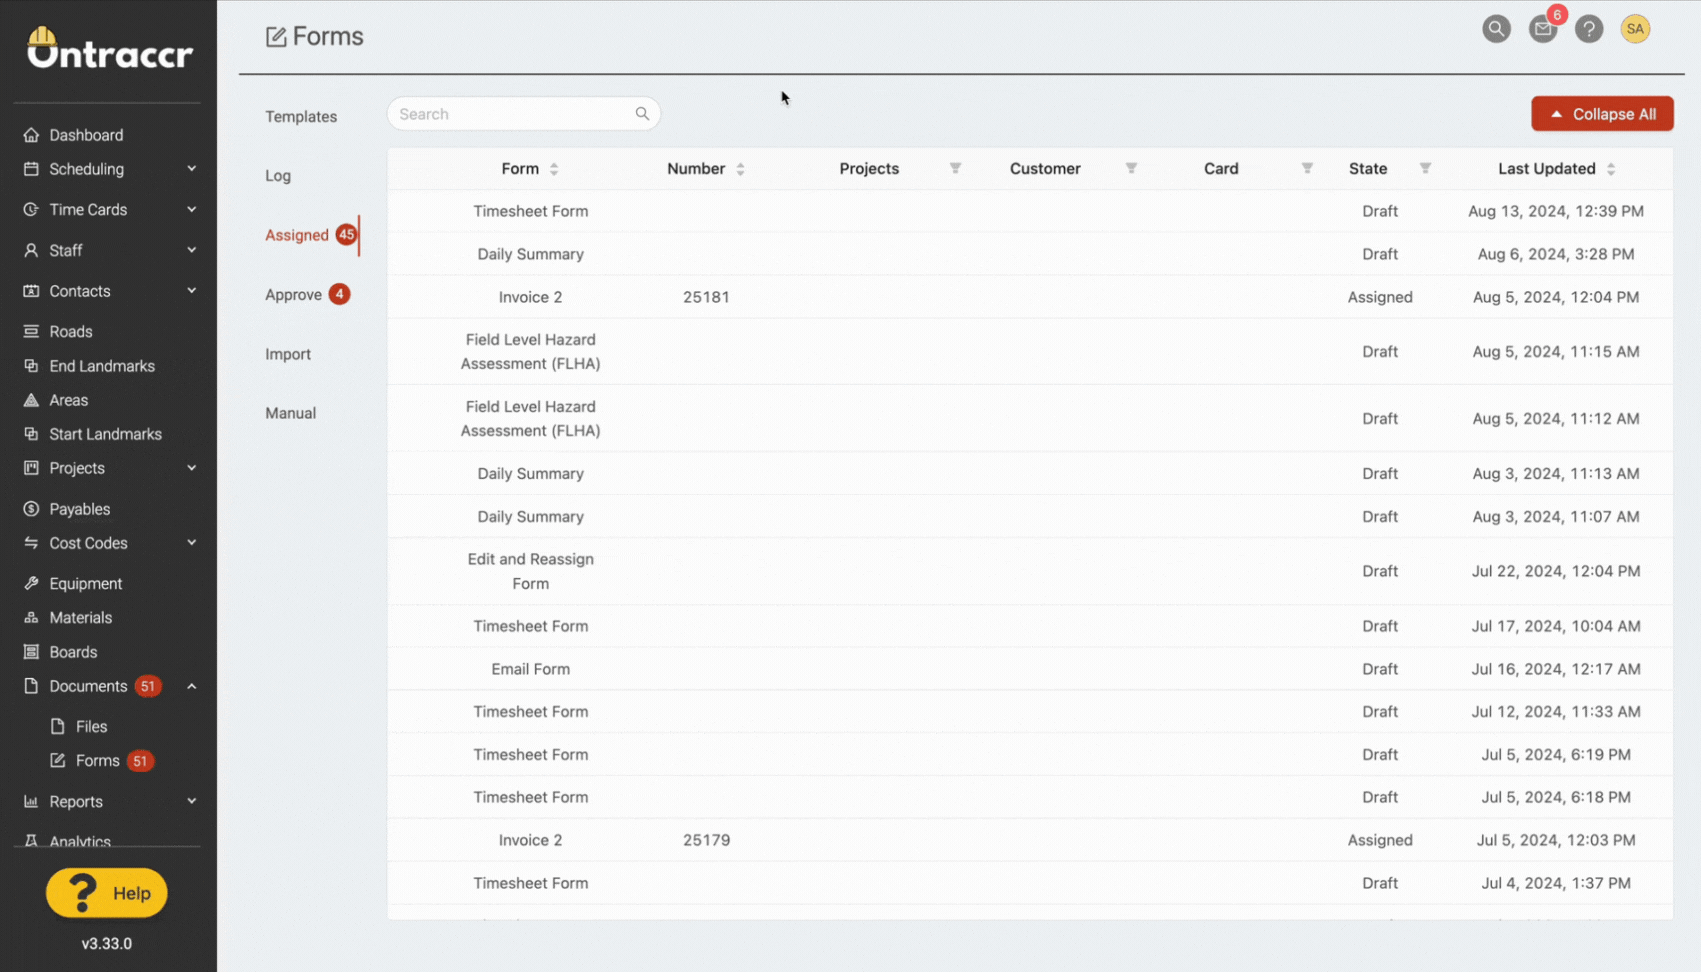Click the Dashboard home icon

[31, 135]
